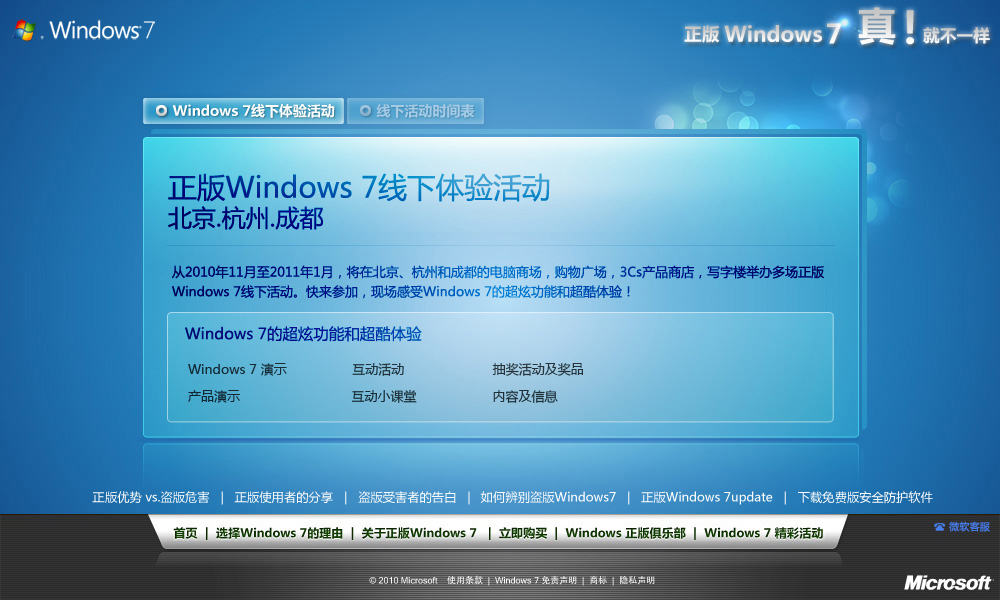Screen dimensions: 1000x600
Task: Switch to 线下活动时间表 tab
Action: [x=416, y=111]
